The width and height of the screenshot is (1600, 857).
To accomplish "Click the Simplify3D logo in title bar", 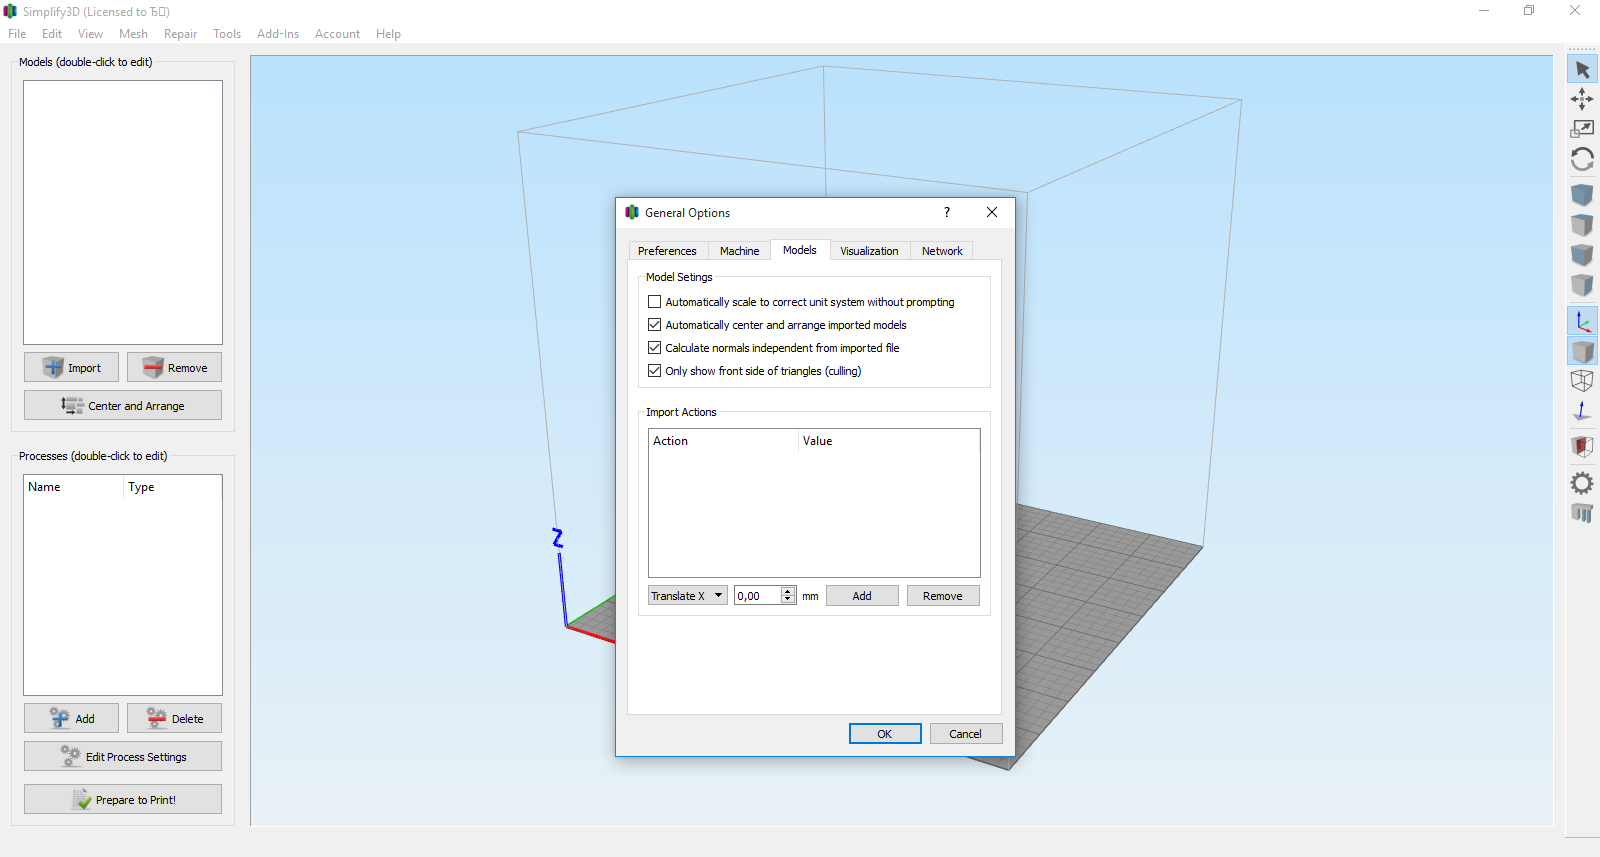I will pos(10,11).
